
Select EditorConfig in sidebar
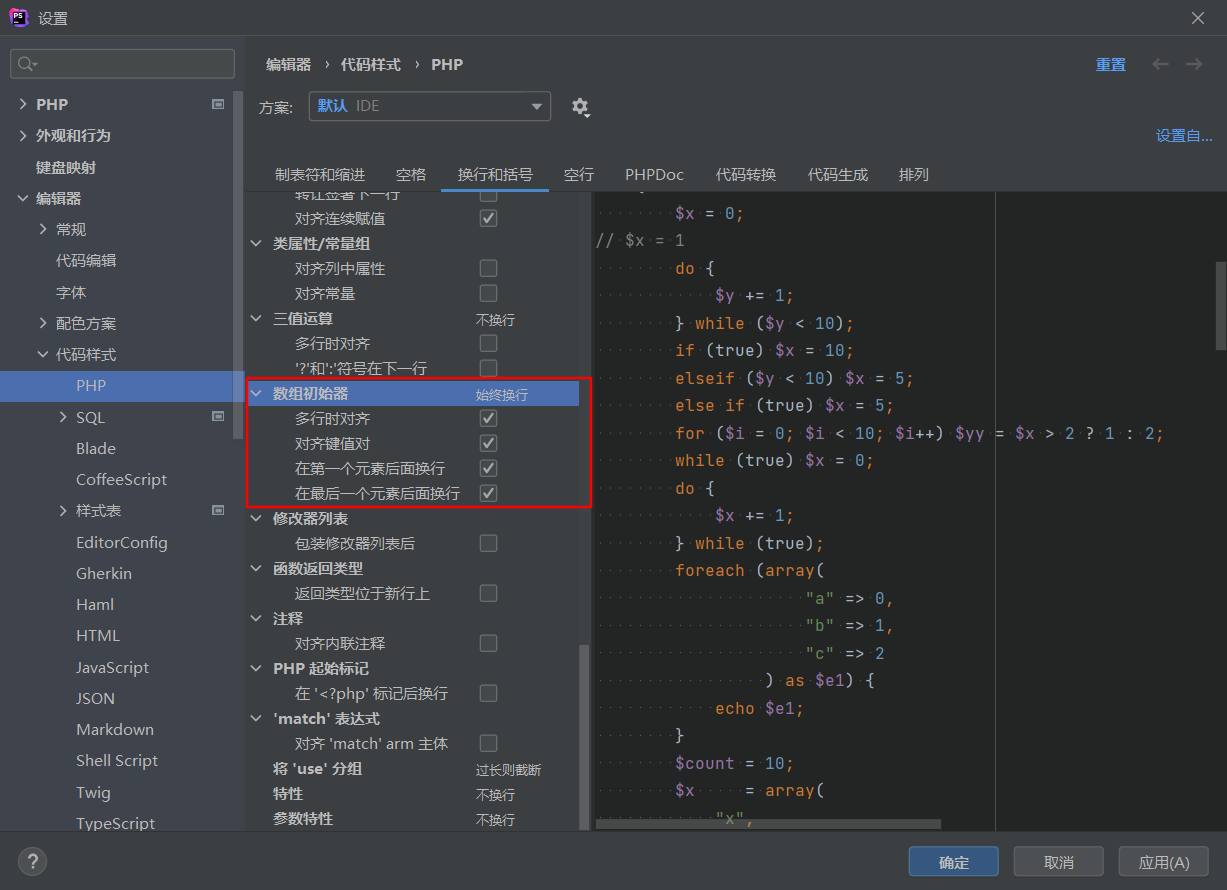pyautogui.click(x=122, y=542)
